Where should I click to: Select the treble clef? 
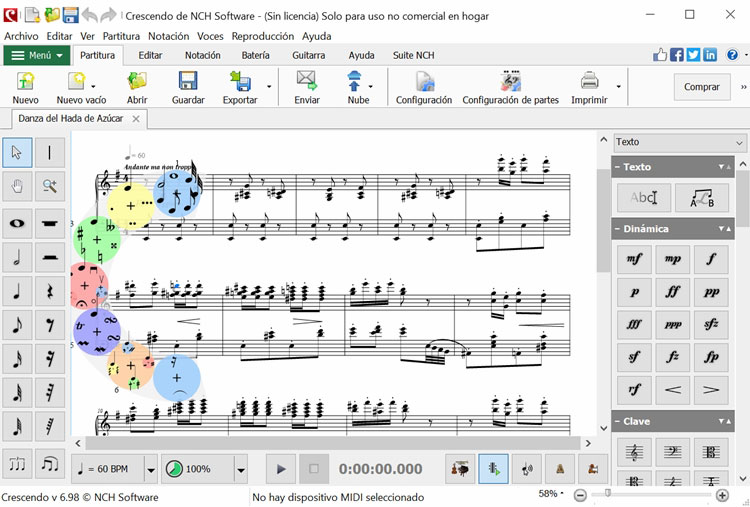pyautogui.click(x=634, y=452)
